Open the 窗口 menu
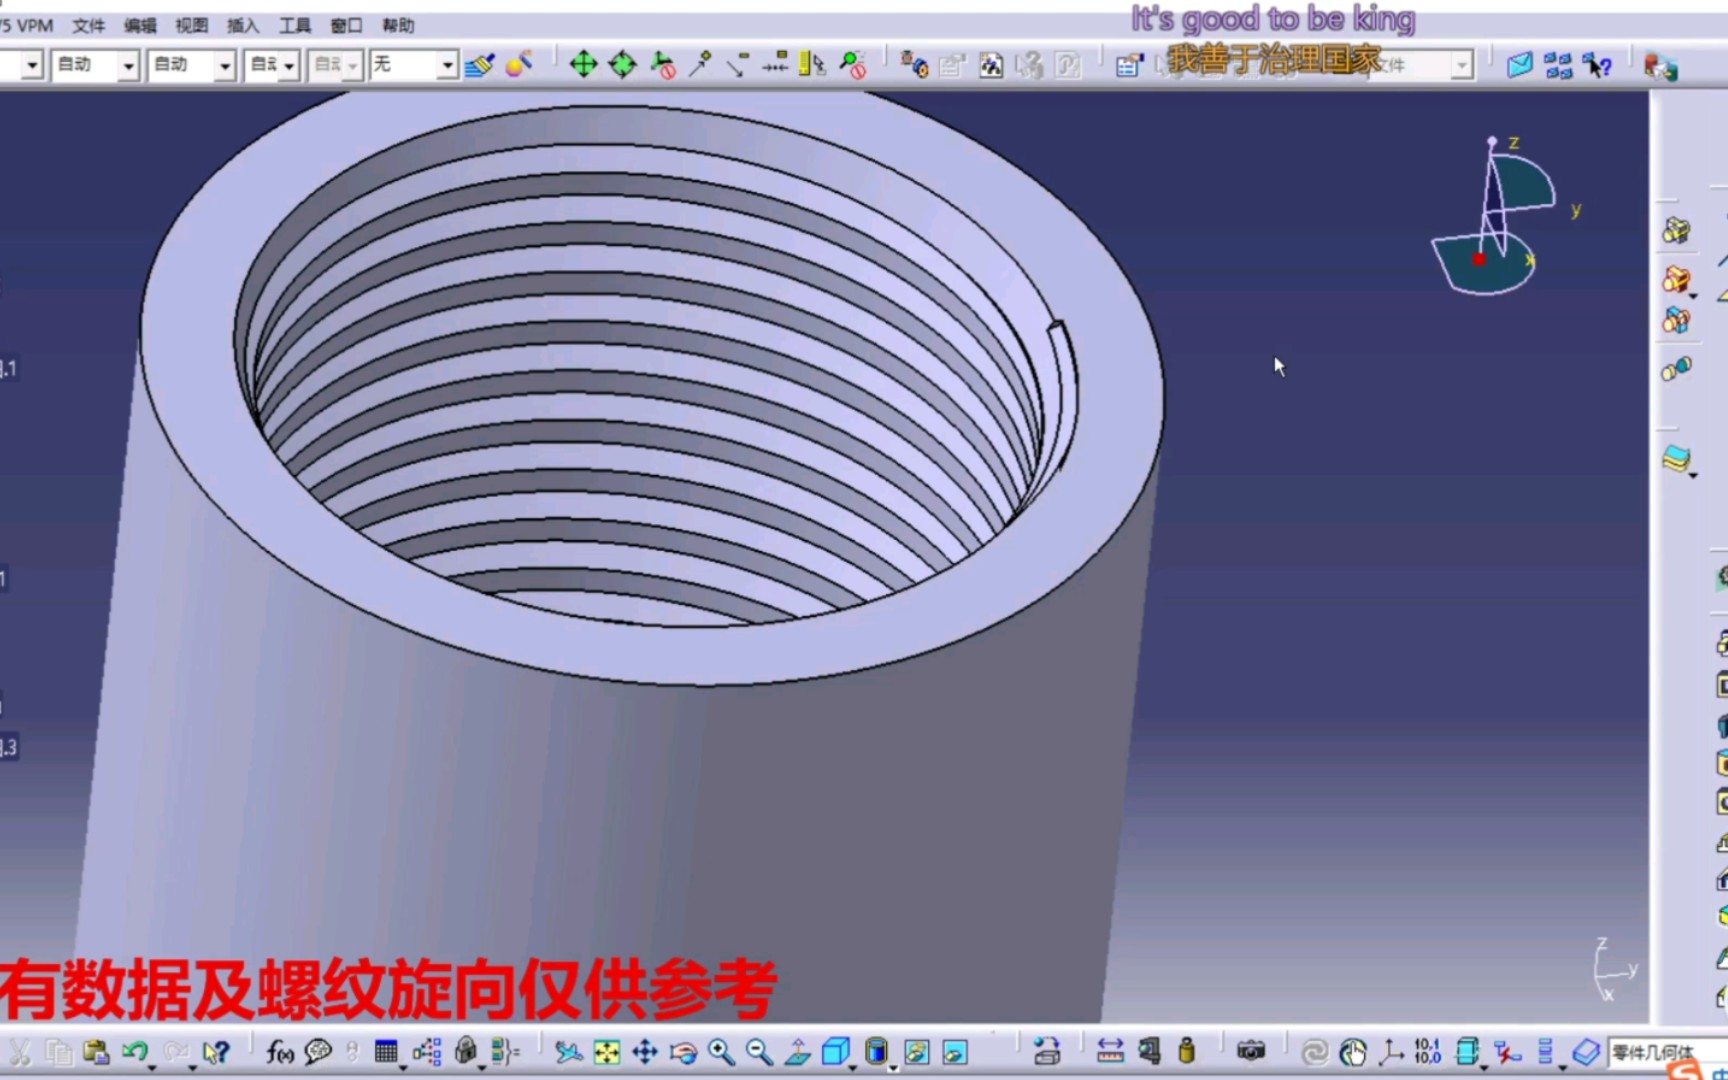The image size is (1728, 1080). [346, 25]
